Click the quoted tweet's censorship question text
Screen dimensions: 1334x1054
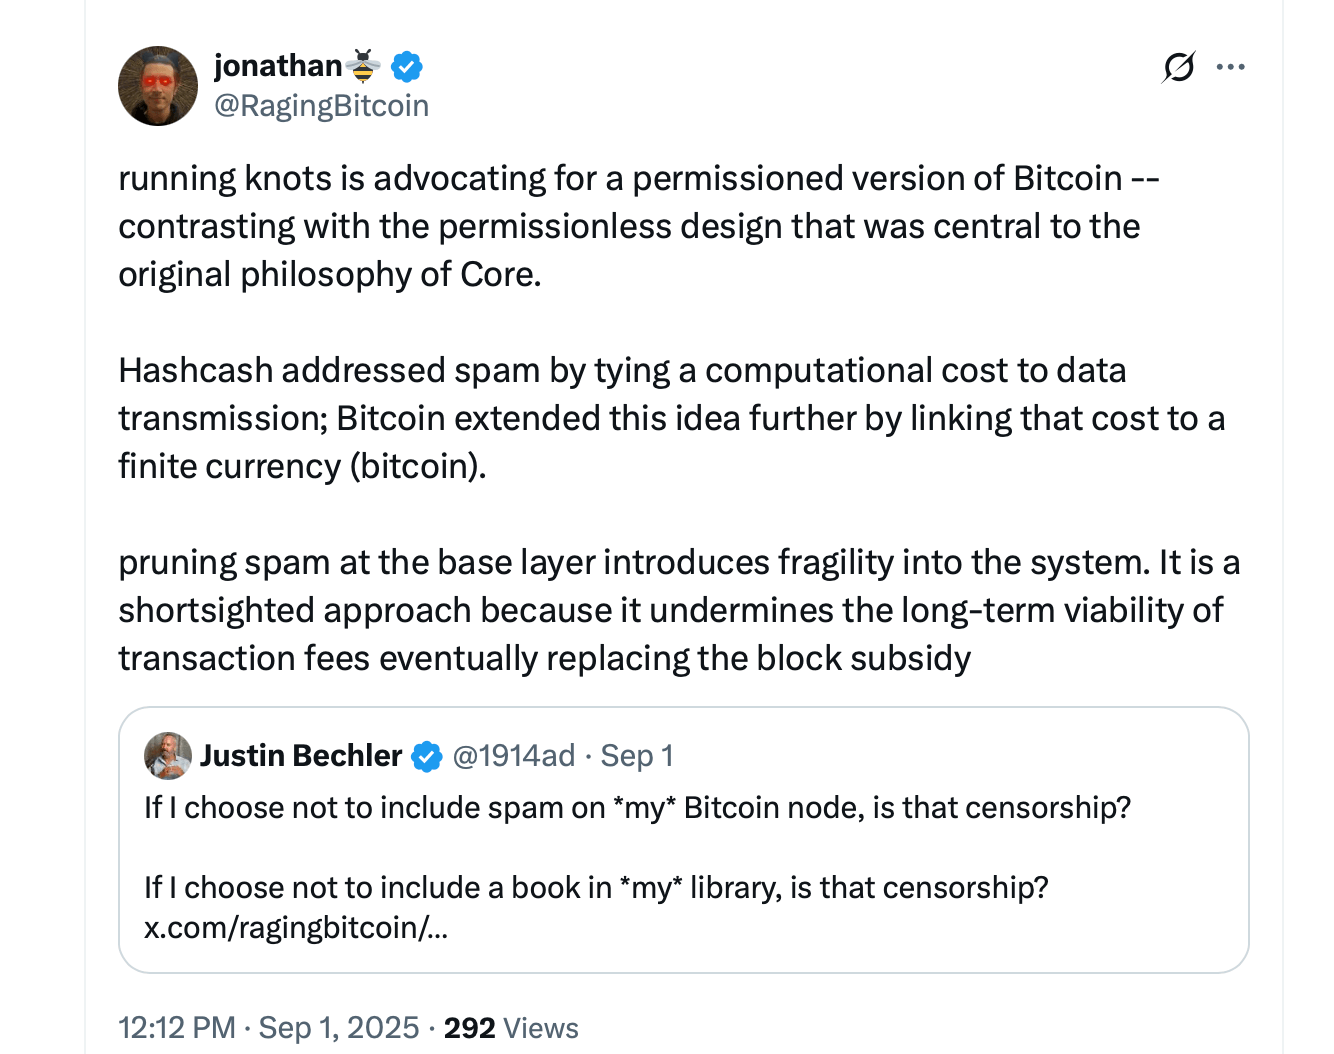637,807
